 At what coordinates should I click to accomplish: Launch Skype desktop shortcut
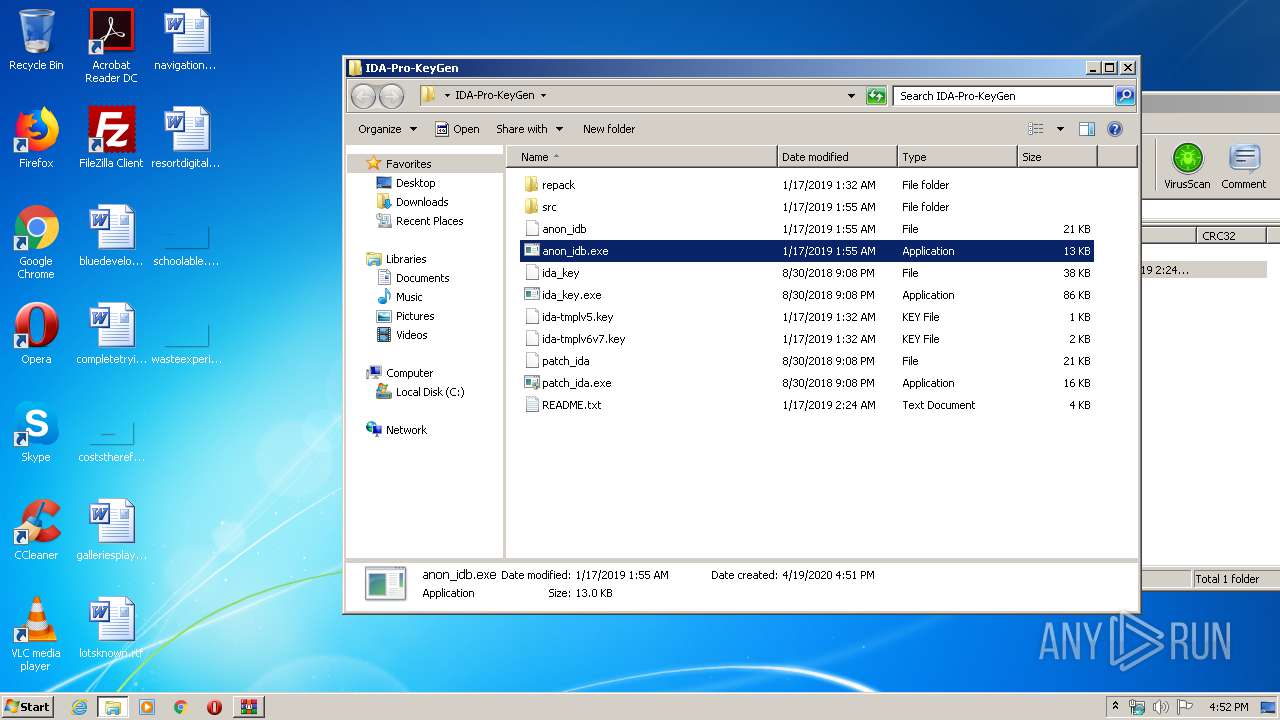tap(36, 432)
